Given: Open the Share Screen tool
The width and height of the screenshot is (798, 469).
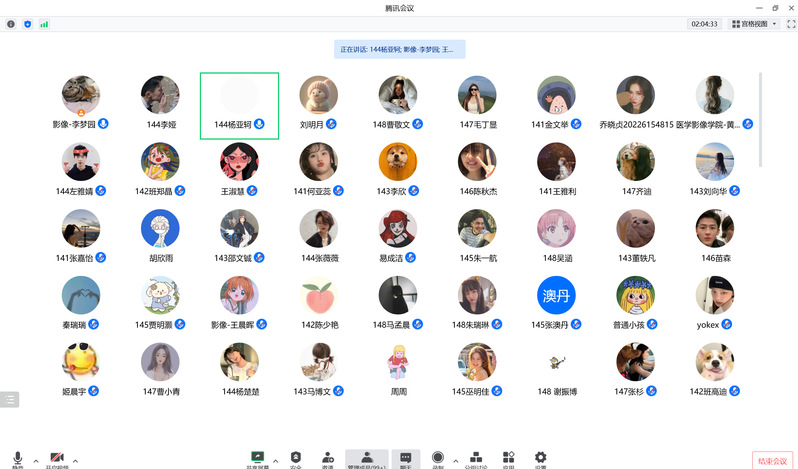Looking at the screenshot, I should tap(257, 458).
